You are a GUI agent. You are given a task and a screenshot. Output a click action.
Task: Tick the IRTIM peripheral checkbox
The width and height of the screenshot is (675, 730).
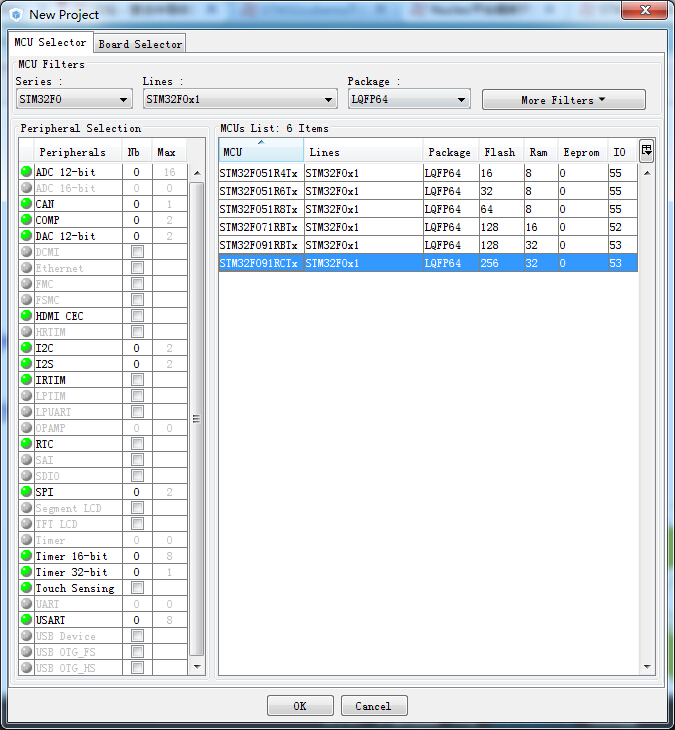(x=137, y=379)
